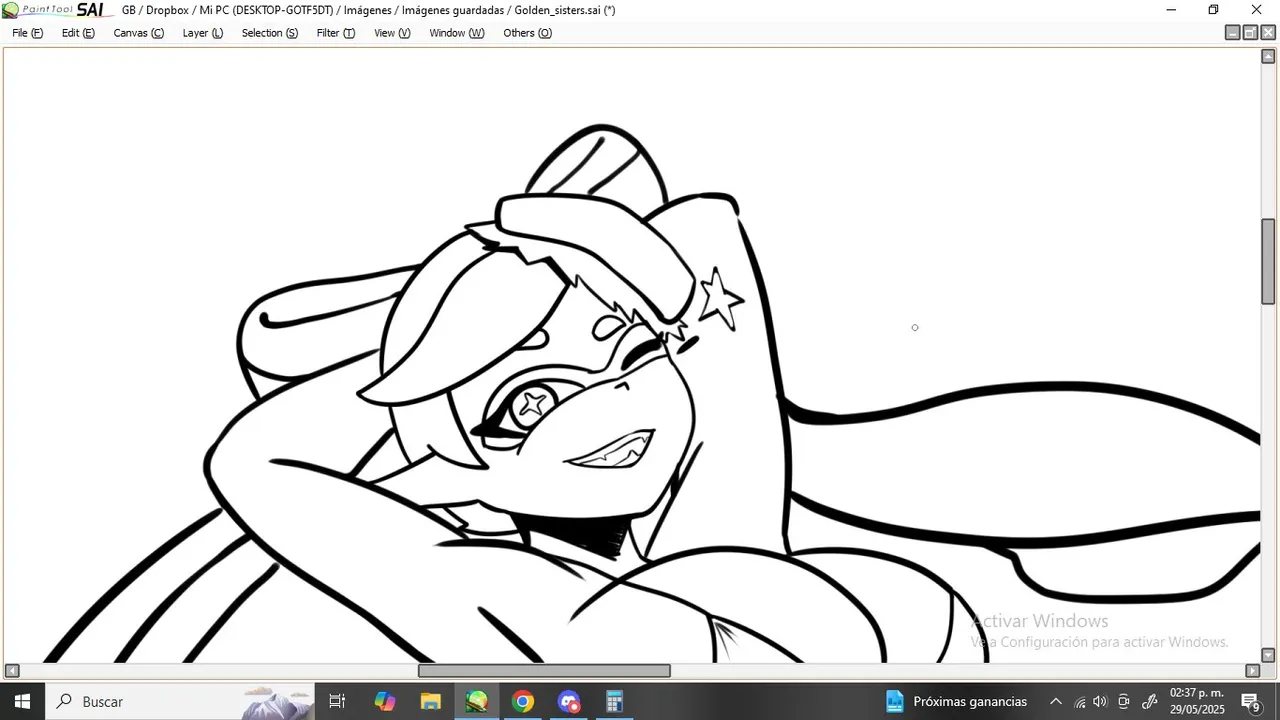Click the canvas vertical scrollbar down arrow

point(1268,655)
